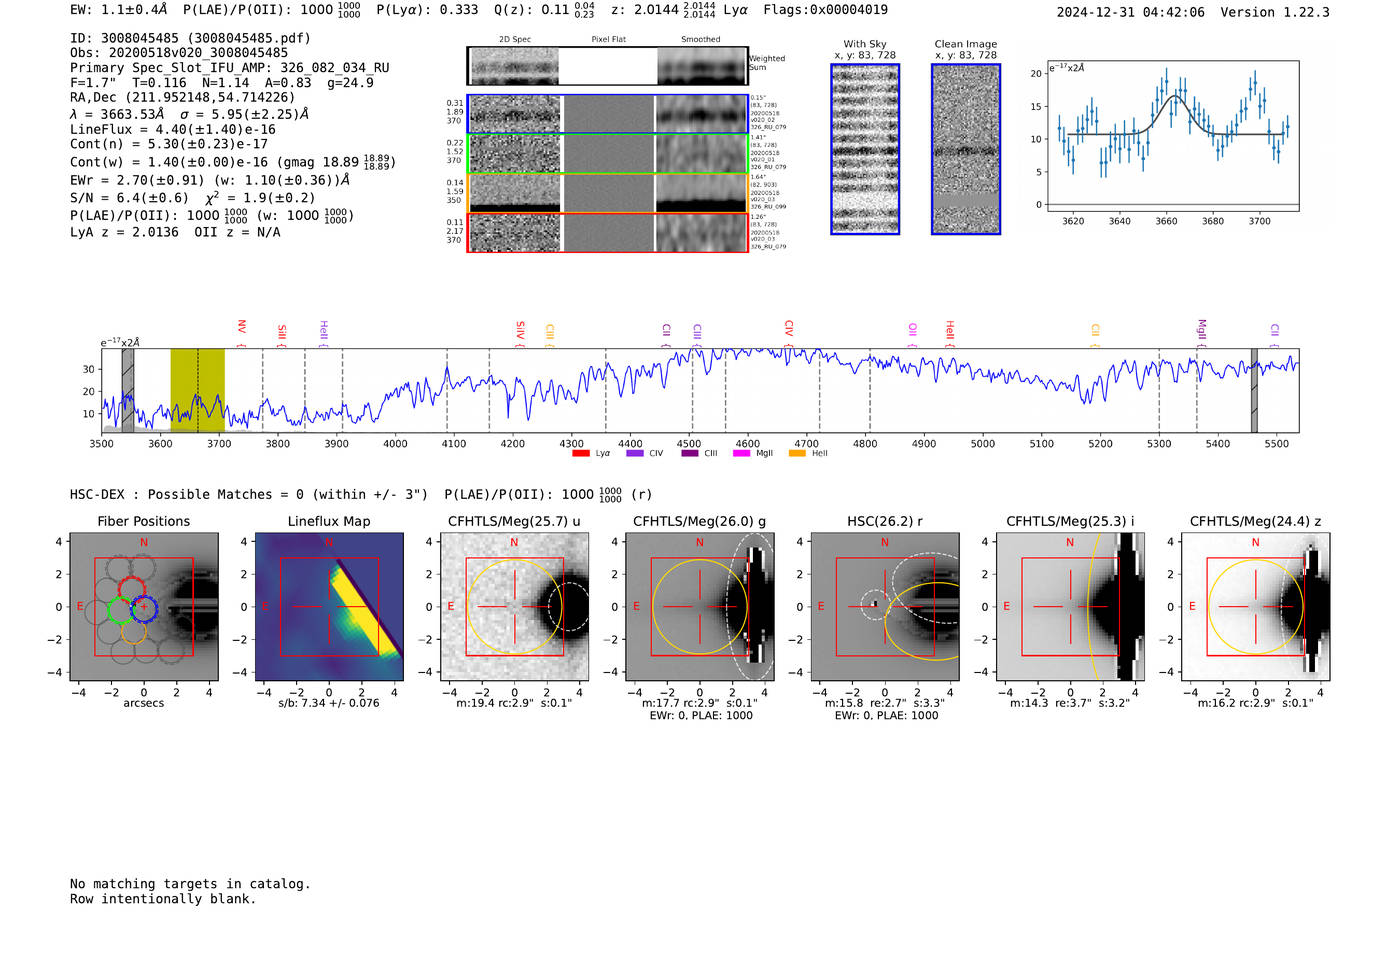Select the Obs: 20200518v020_3008045485 line

click(x=179, y=53)
